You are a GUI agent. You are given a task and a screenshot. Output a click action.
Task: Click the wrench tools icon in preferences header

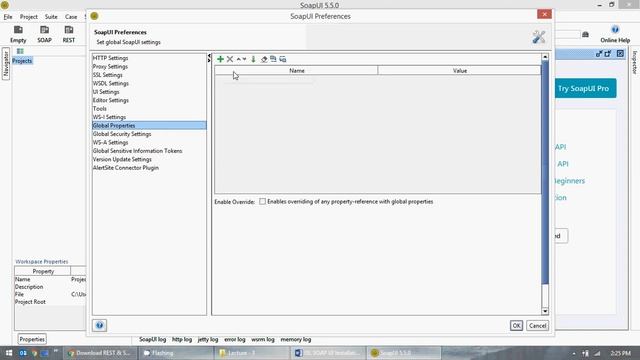click(x=539, y=37)
